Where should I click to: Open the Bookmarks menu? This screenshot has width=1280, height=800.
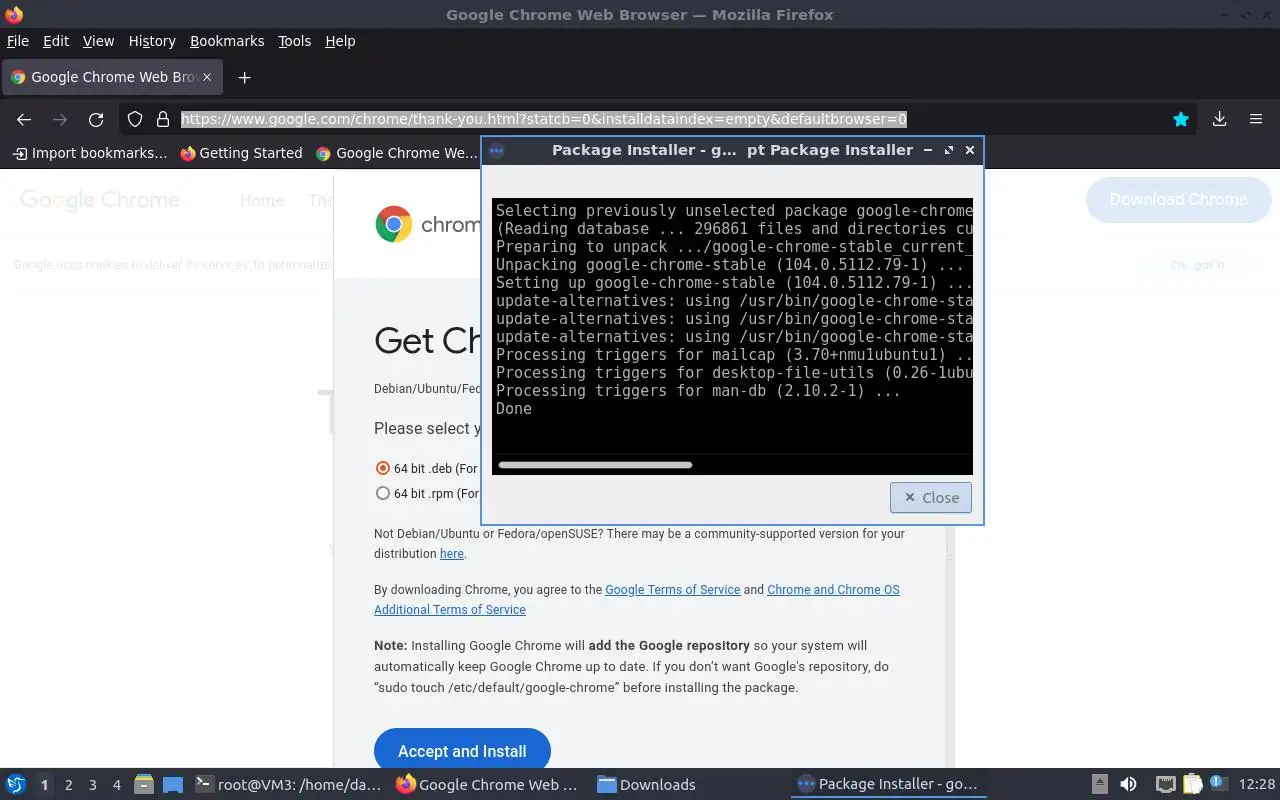pyautogui.click(x=227, y=41)
